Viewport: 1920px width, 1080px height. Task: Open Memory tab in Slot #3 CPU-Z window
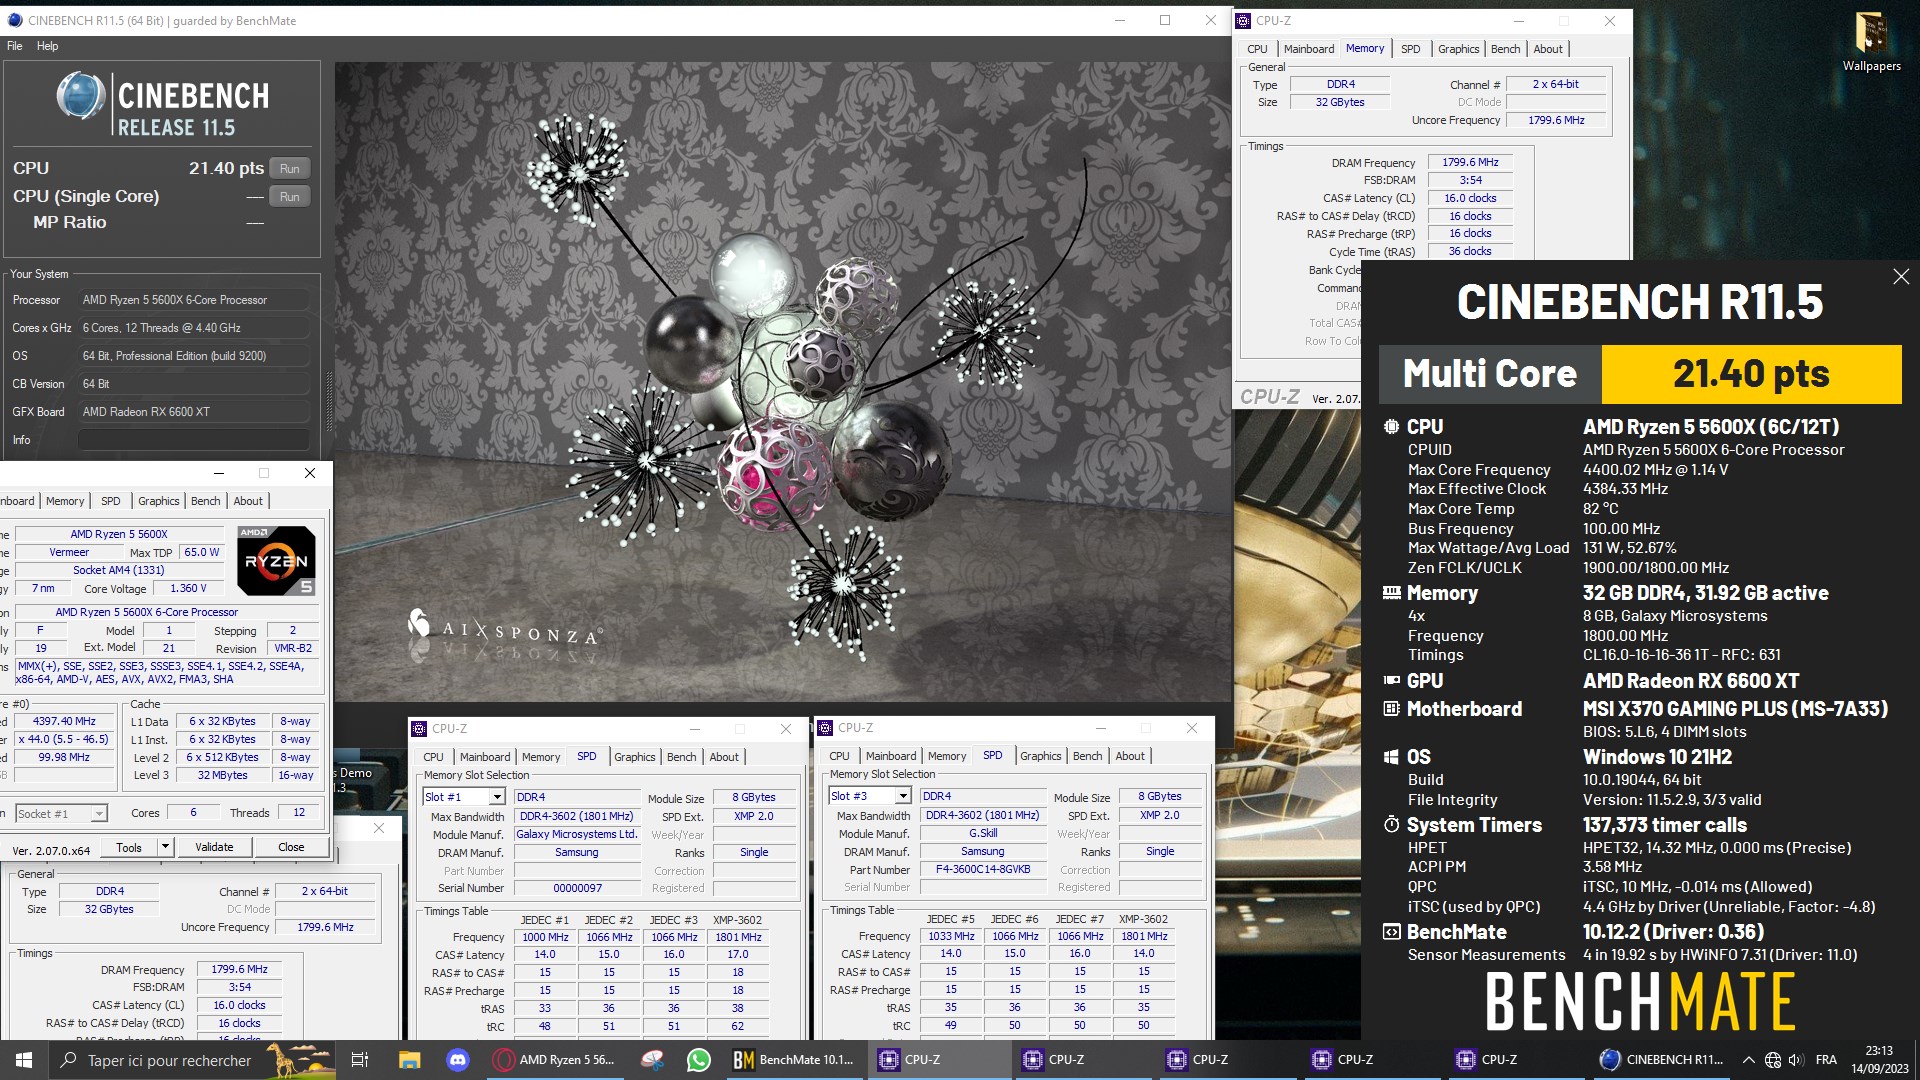click(947, 756)
